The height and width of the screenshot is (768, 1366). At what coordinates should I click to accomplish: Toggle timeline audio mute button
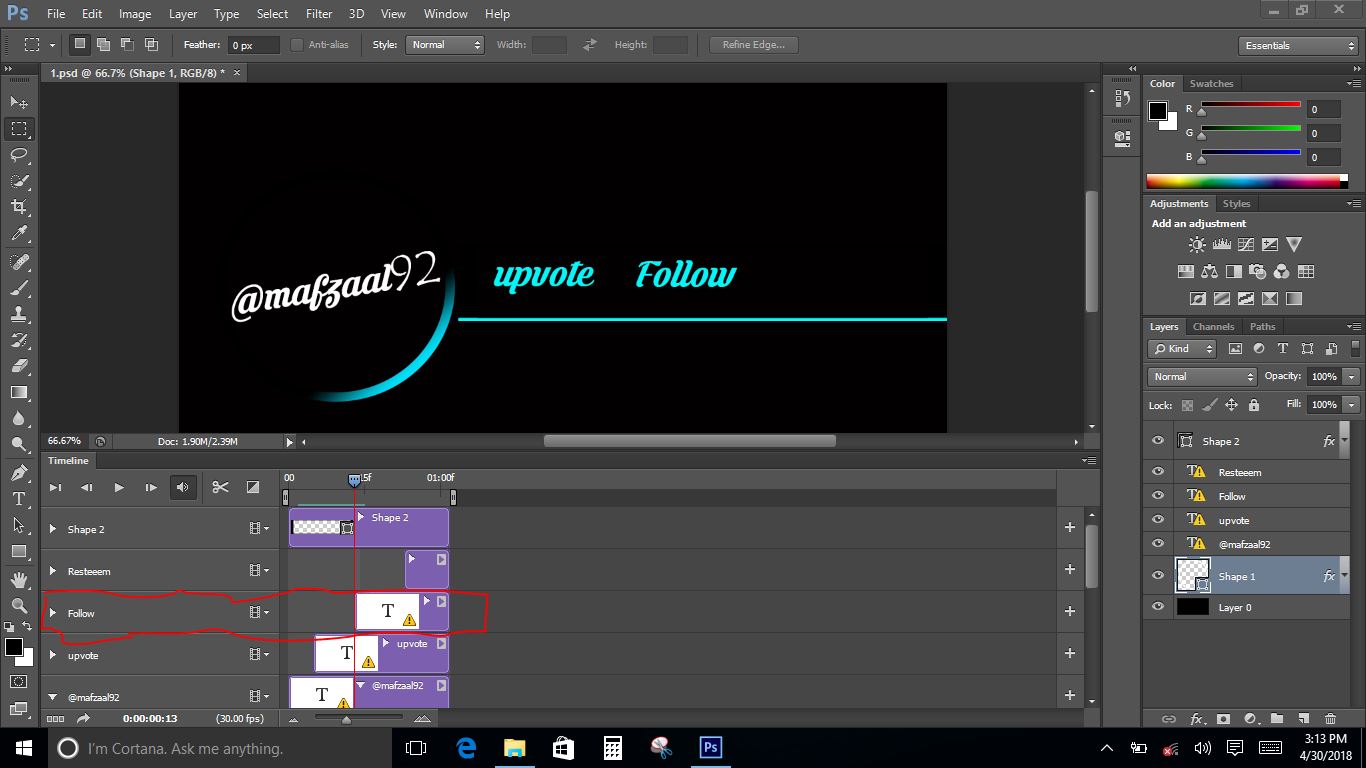183,487
